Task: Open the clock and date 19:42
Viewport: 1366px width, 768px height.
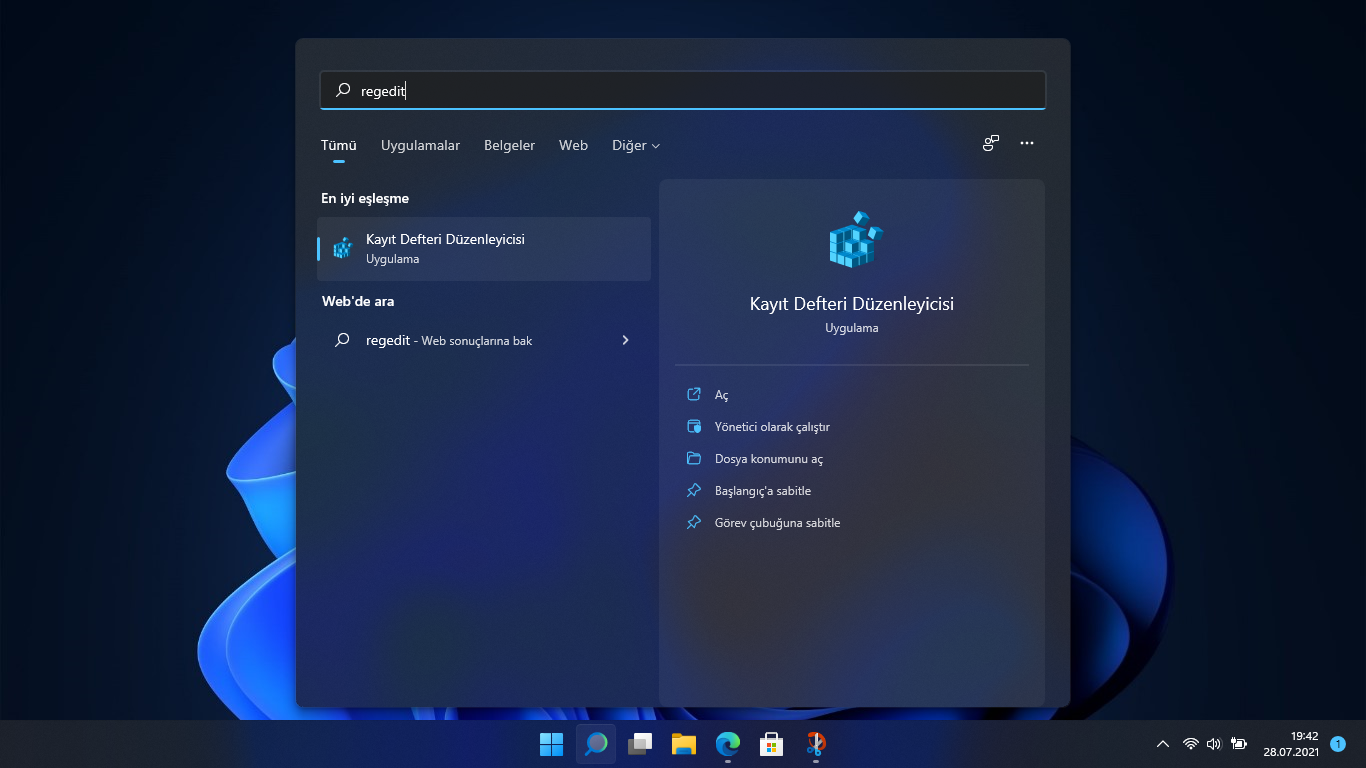Action: pos(1291,743)
